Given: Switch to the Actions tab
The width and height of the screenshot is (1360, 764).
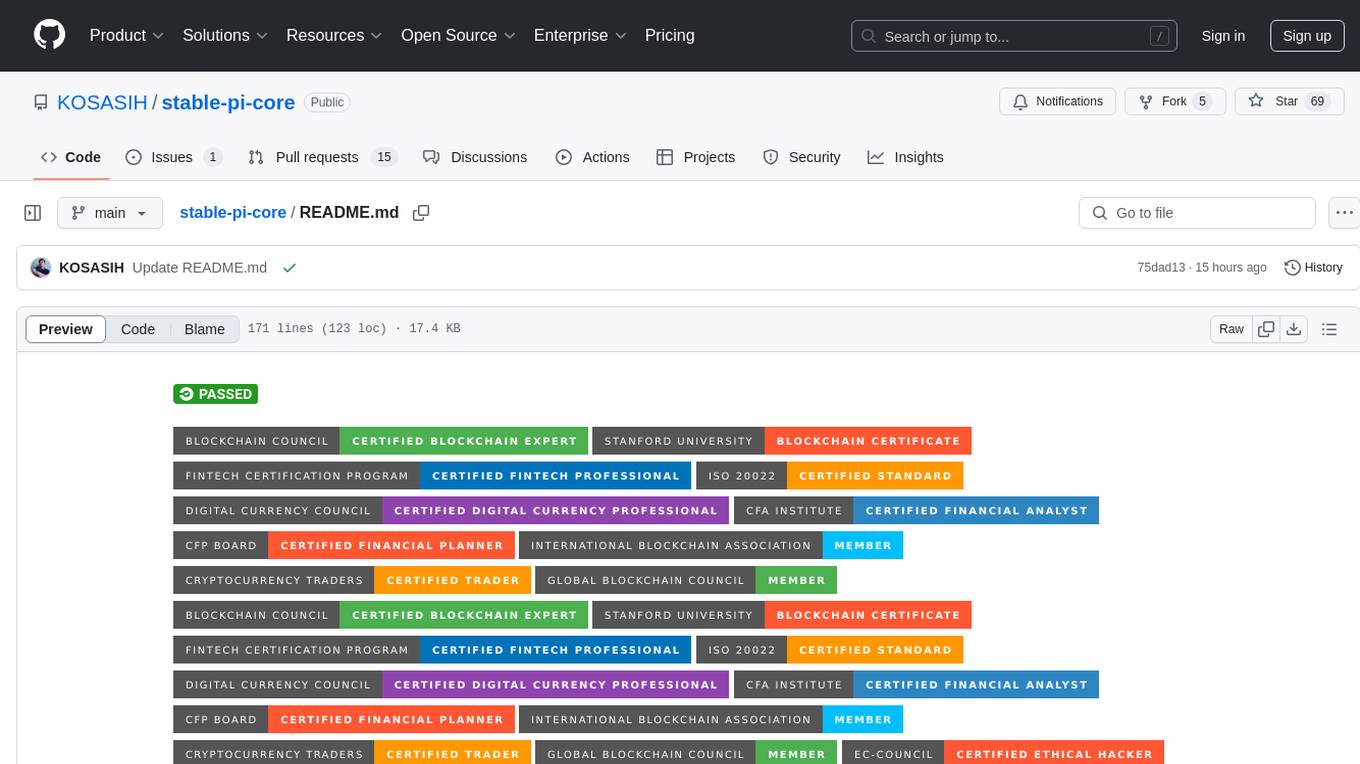Looking at the screenshot, I should [x=592, y=157].
